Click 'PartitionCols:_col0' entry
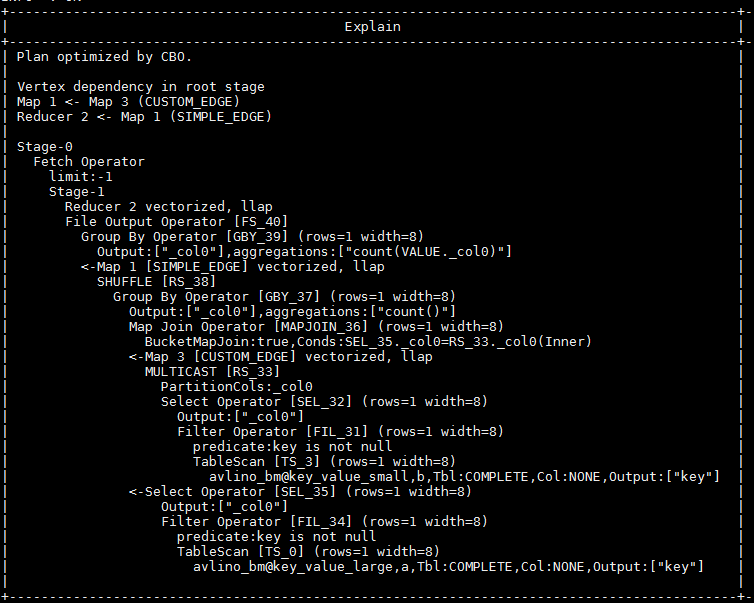Image resolution: width=754 pixels, height=605 pixels. coord(237,386)
